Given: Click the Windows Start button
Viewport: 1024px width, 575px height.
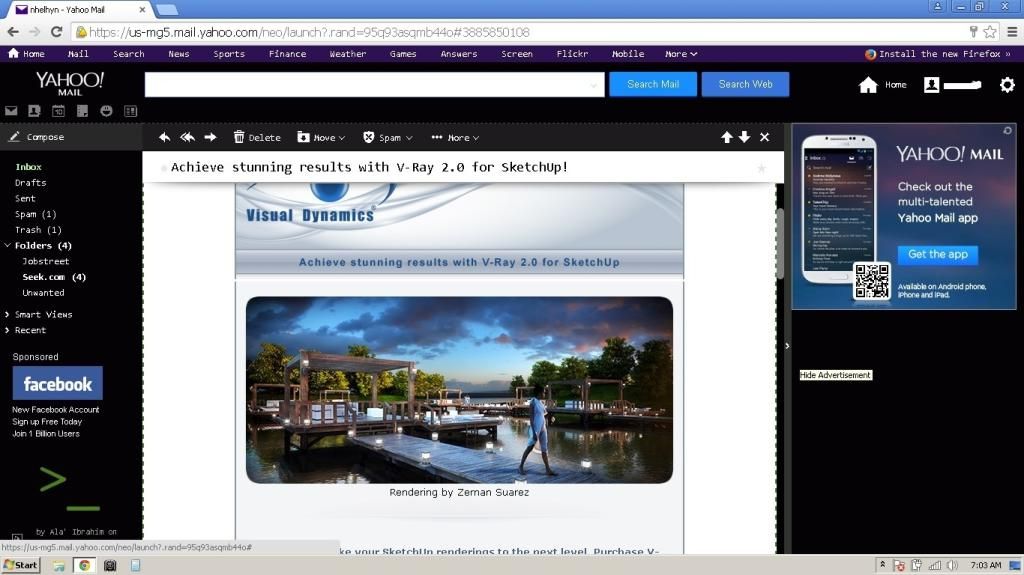Looking at the screenshot, I should point(21,565).
